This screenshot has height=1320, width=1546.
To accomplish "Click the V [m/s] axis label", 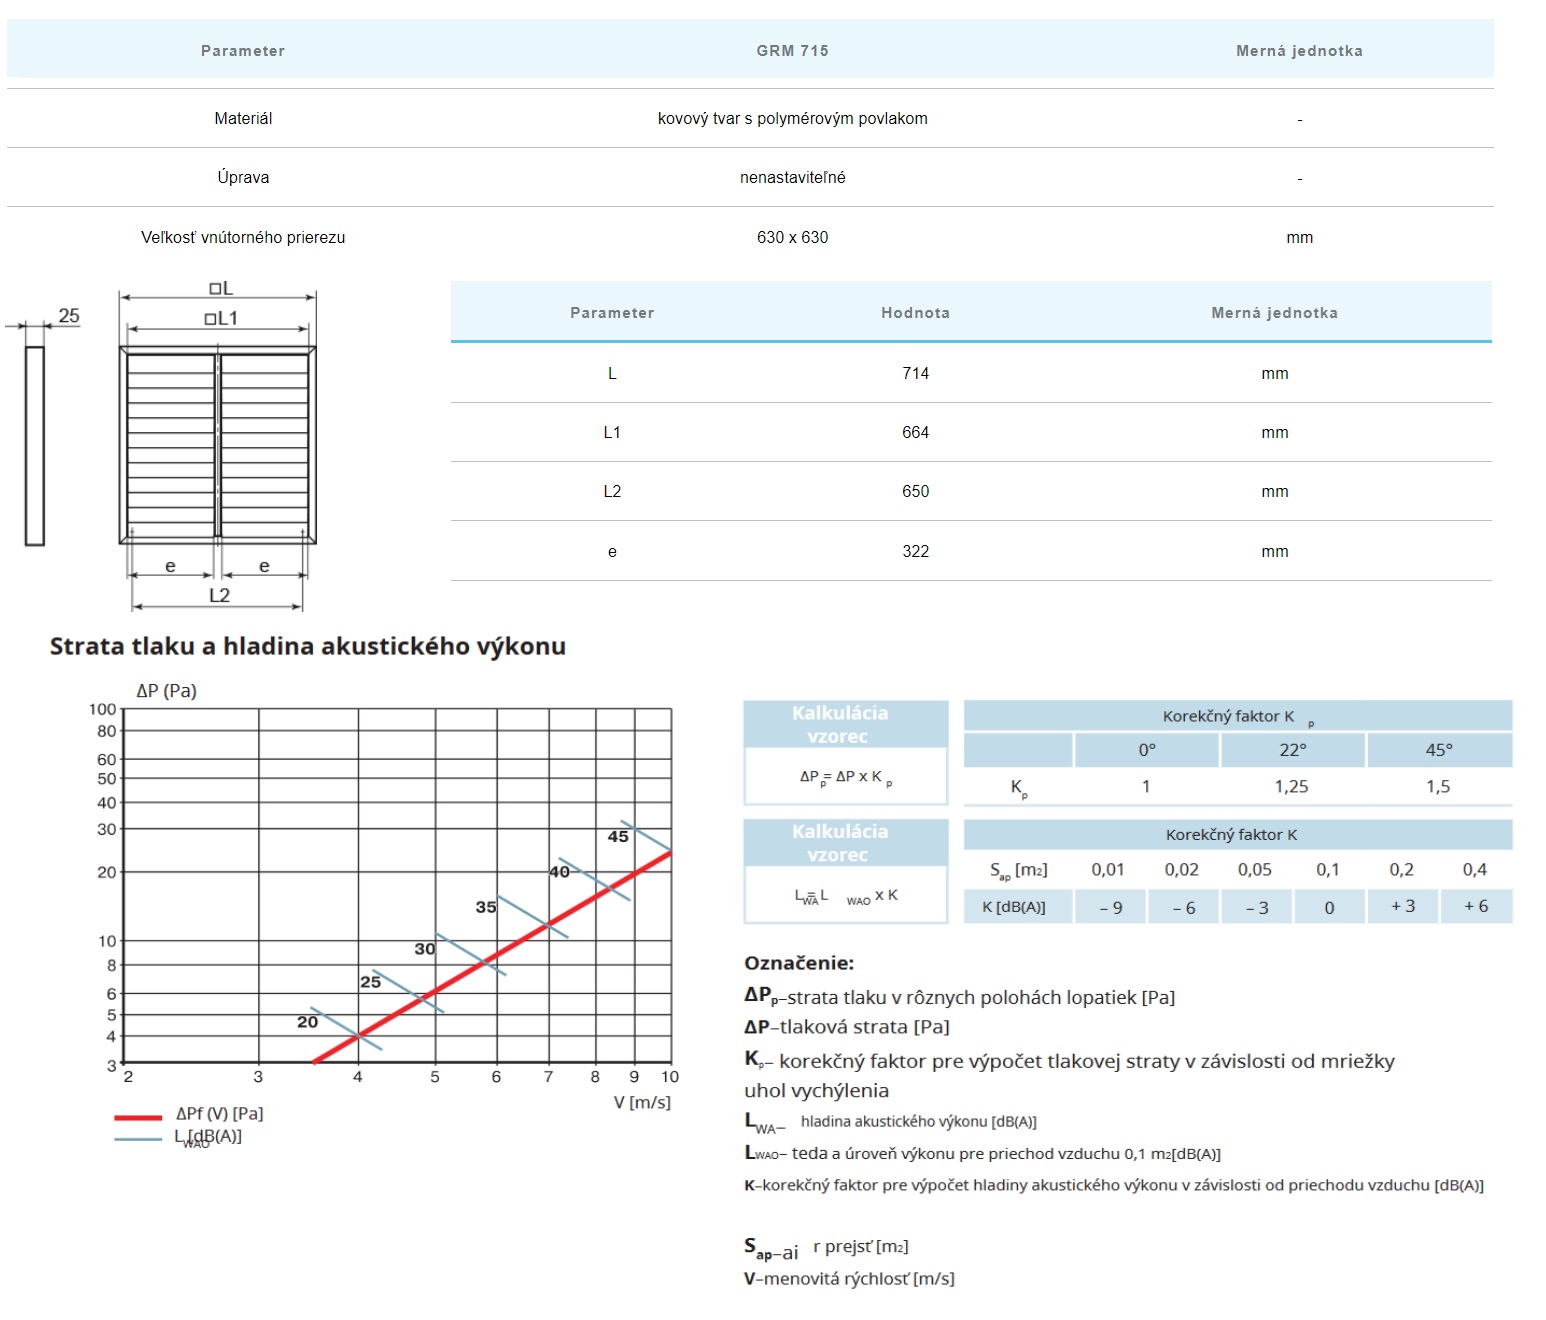I will point(642,1103).
